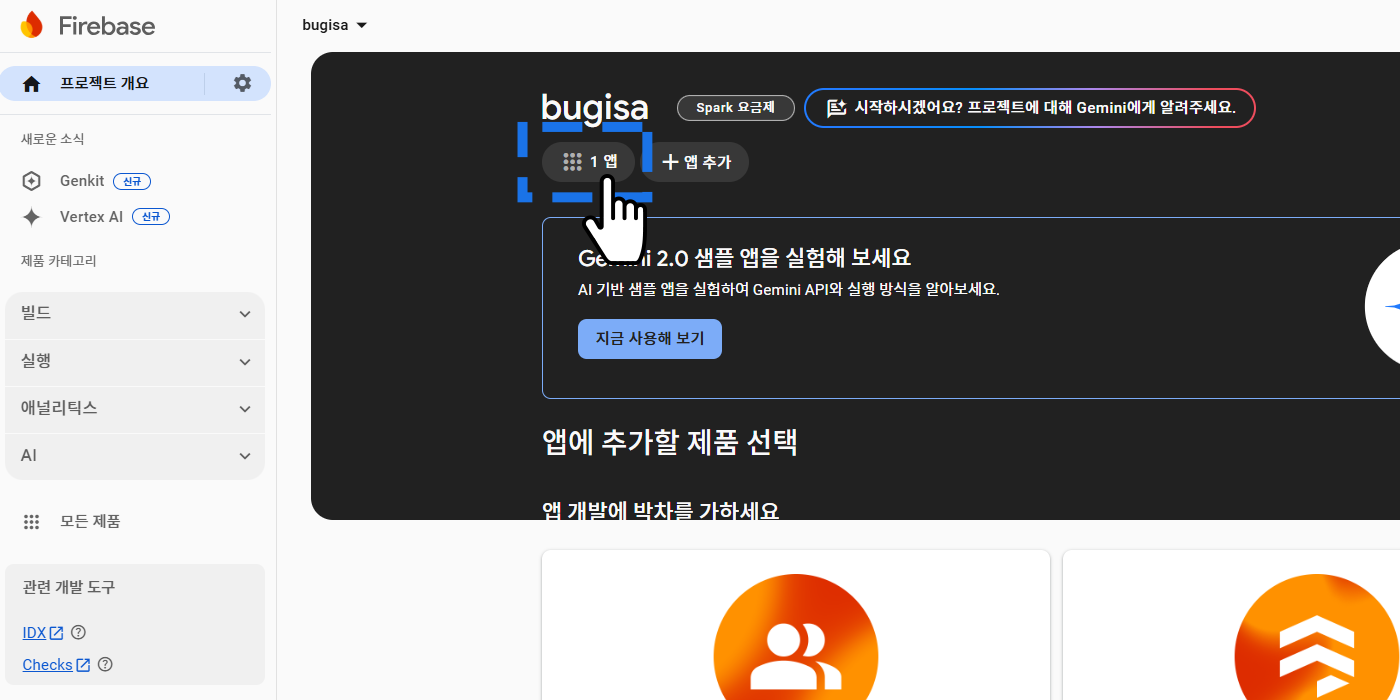
Task: Open 모든 제품 page
Action: pyautogui.click(x=90, y=522)
